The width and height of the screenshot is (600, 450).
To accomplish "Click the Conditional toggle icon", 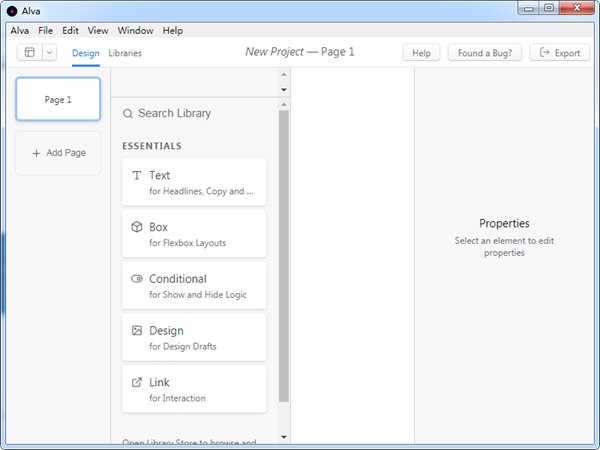I will coord(137,279).
